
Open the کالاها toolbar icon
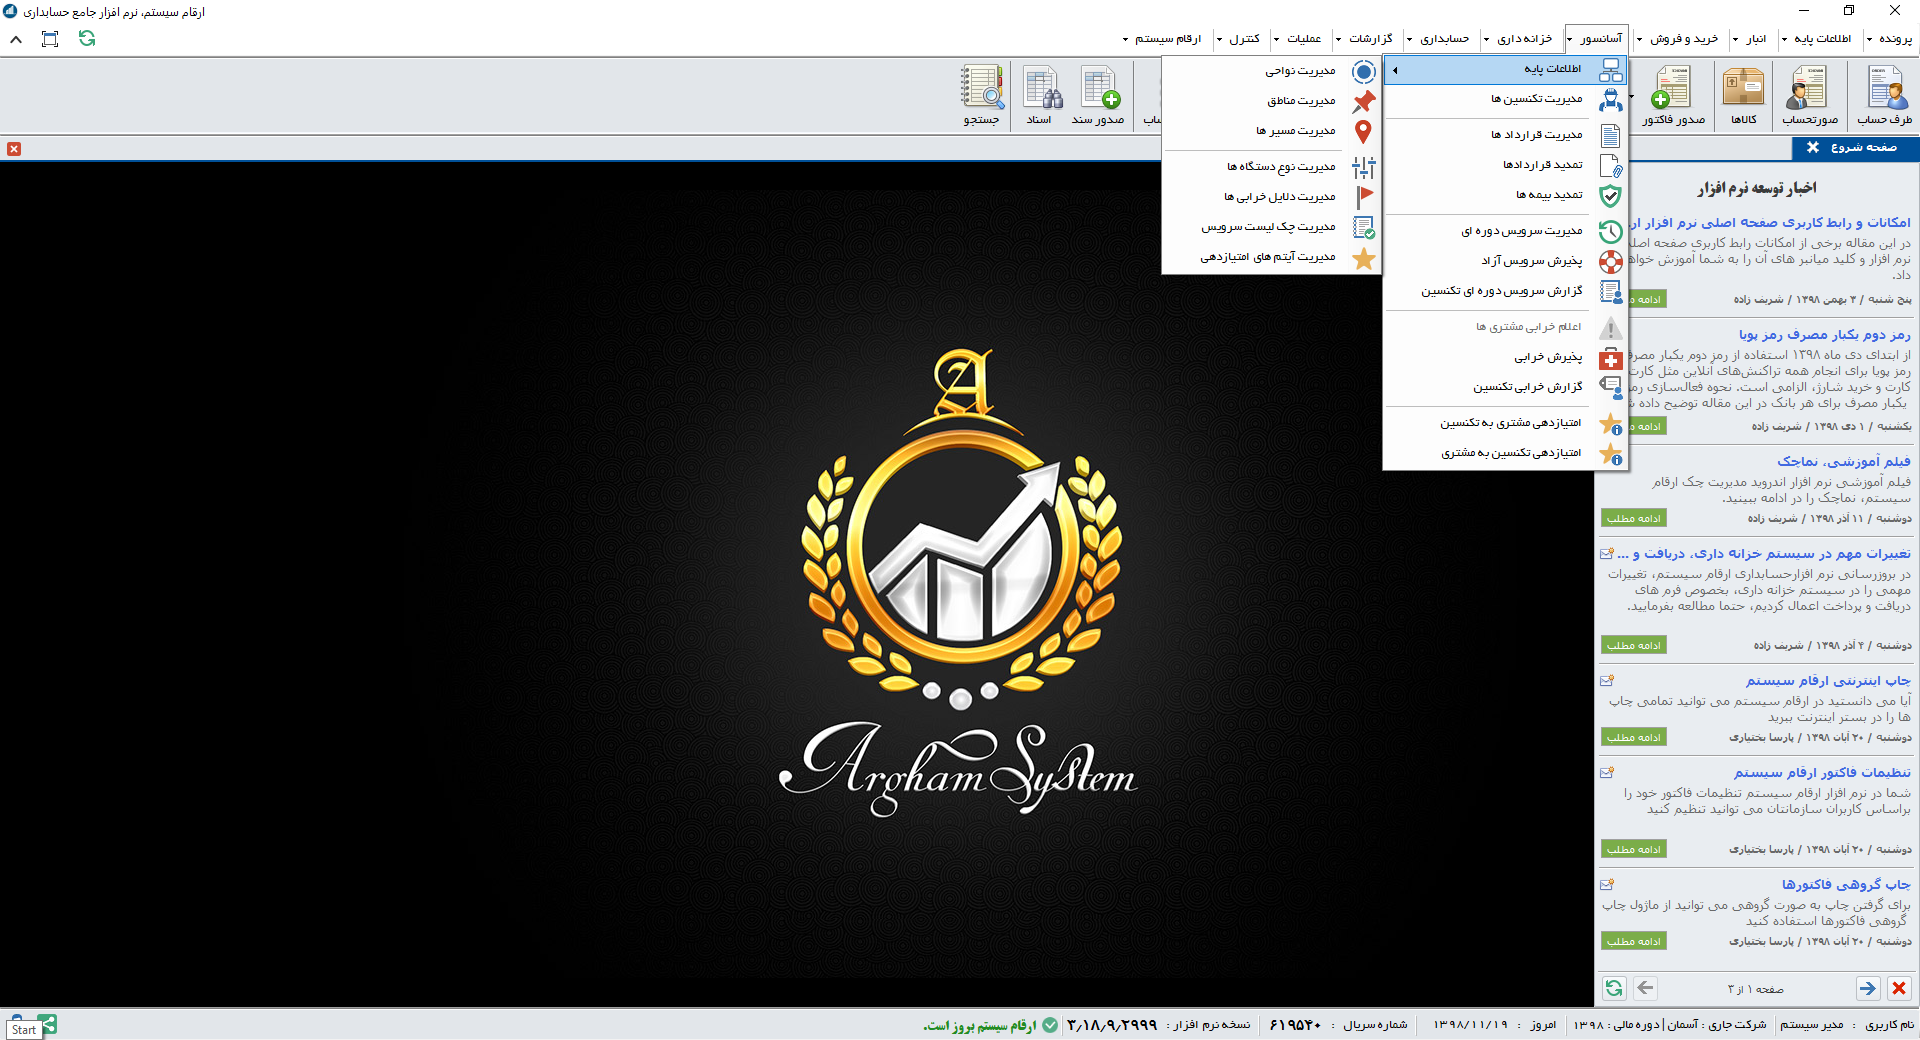point(1743,96)
